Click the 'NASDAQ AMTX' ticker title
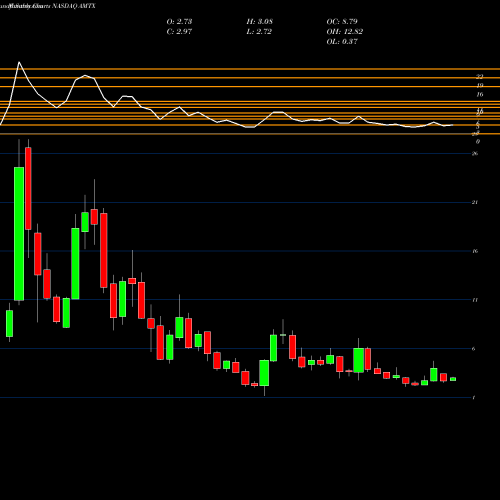 tap(74, 6)
